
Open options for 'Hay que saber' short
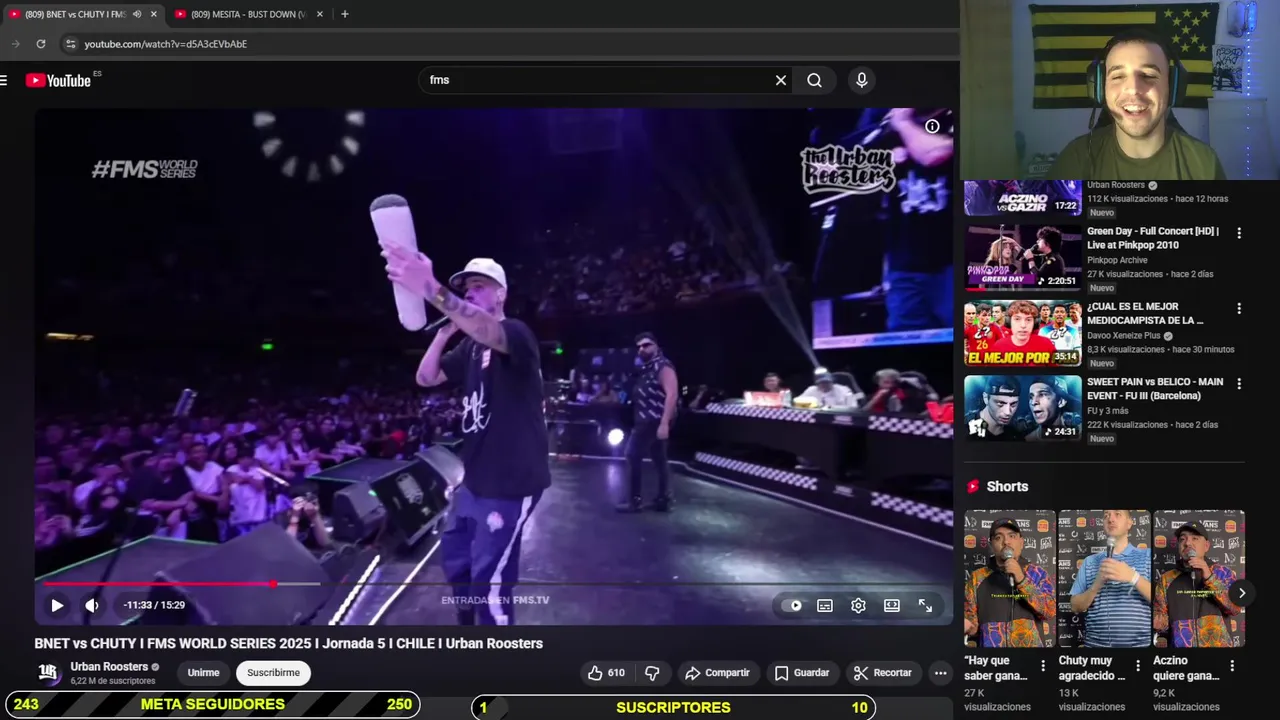(1043, 666)
